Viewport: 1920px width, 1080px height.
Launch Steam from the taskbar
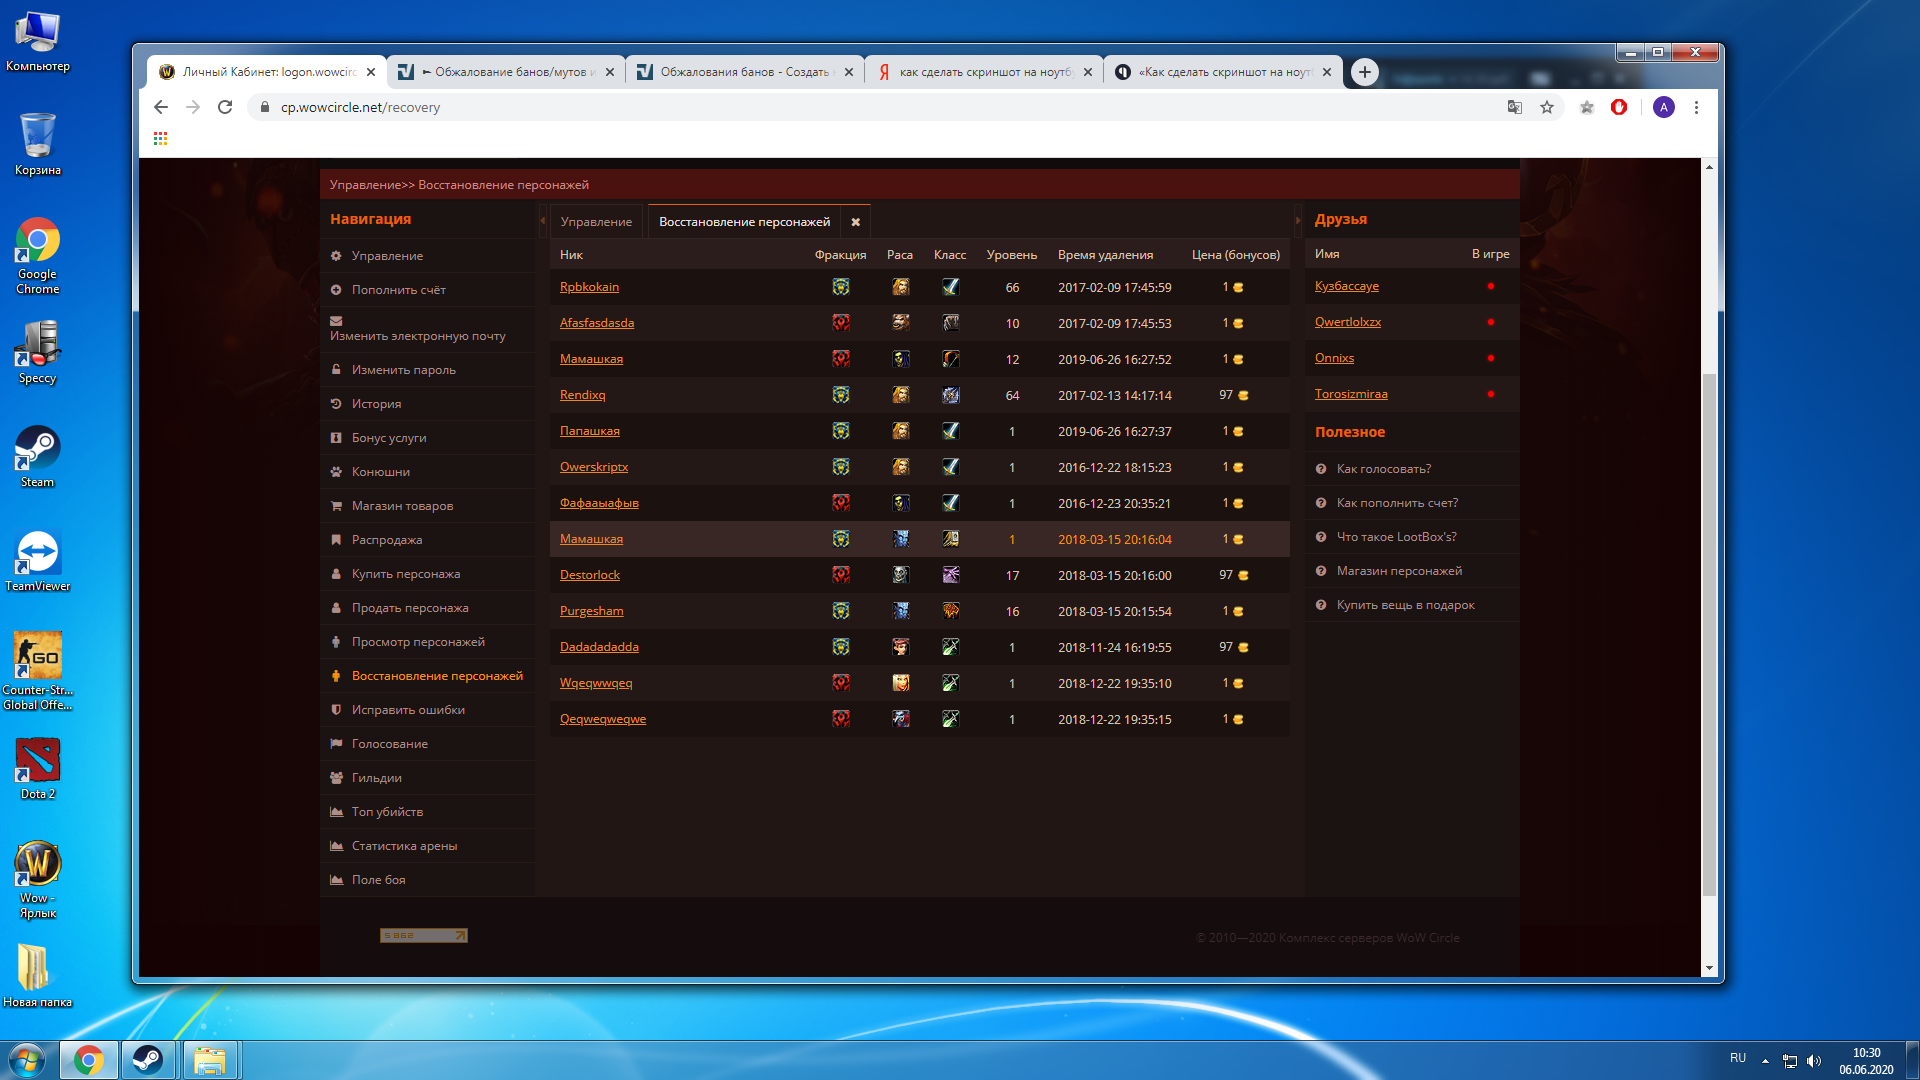click(148, 1060)
